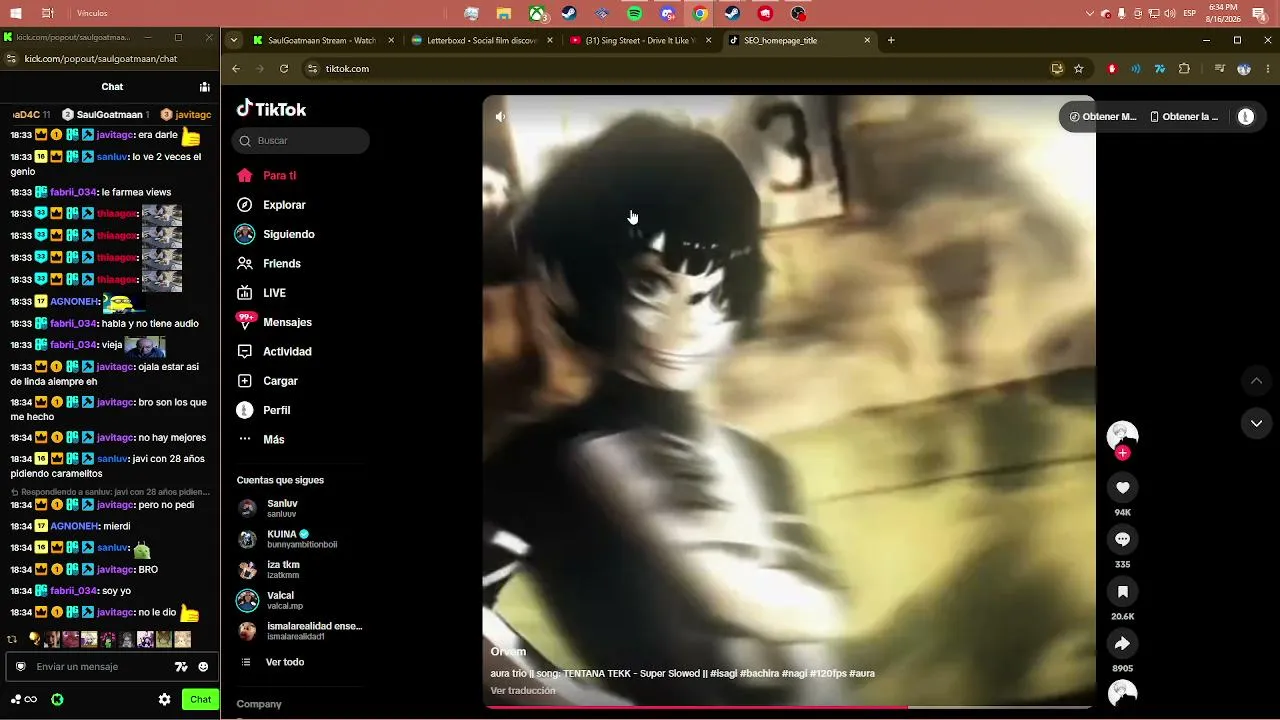Switch to the SaulGoatmaan Stream tab
Image resolution: width=1280 pixels, height=720 pixels.
(x=322, y=41)
